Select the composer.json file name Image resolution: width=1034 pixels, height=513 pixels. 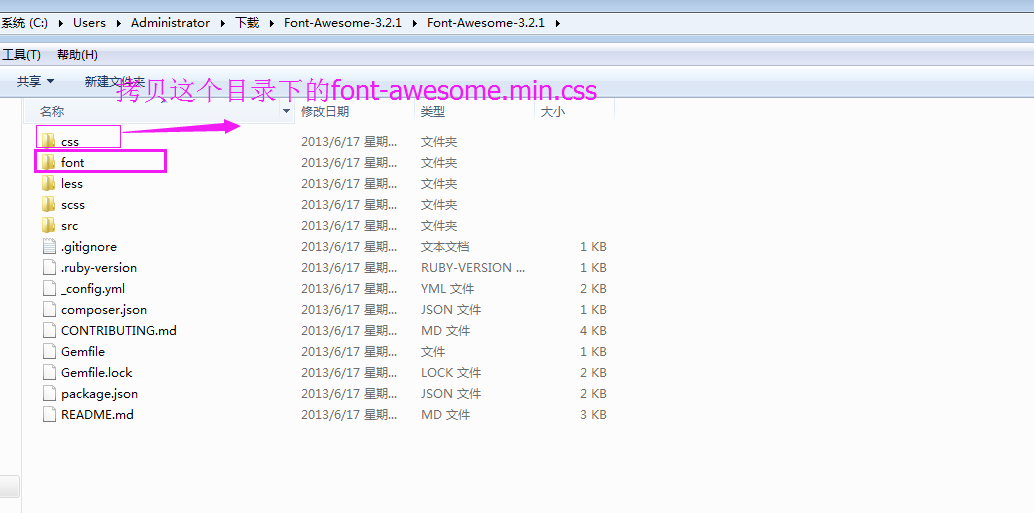coord(104,310)
